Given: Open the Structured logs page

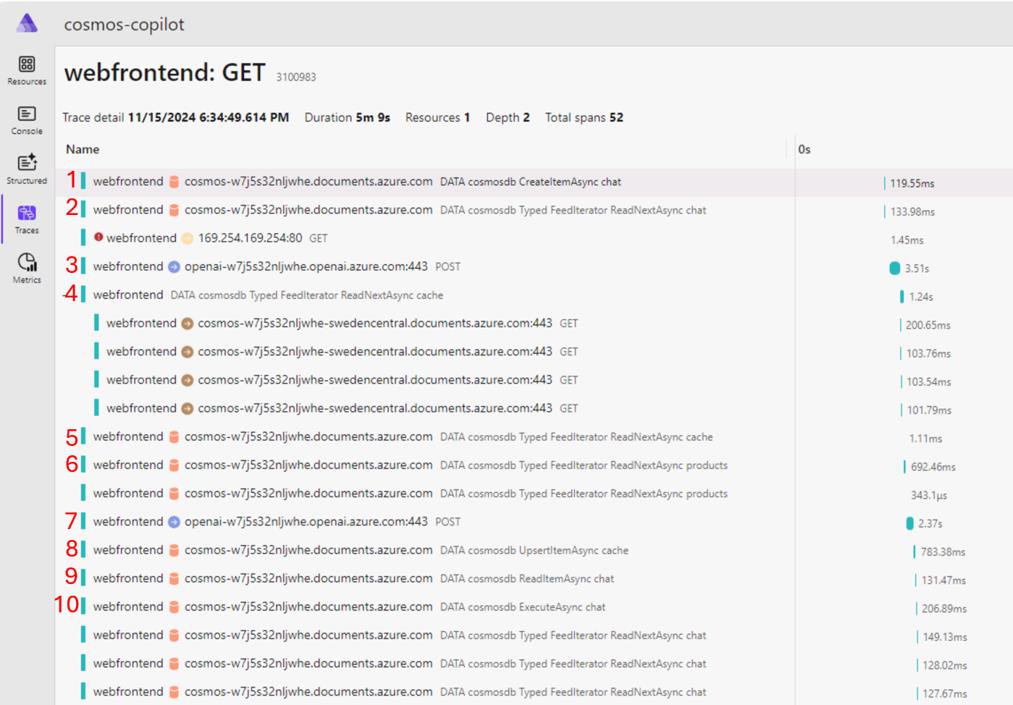Looking at the screenshot, I should pos(27,169).
